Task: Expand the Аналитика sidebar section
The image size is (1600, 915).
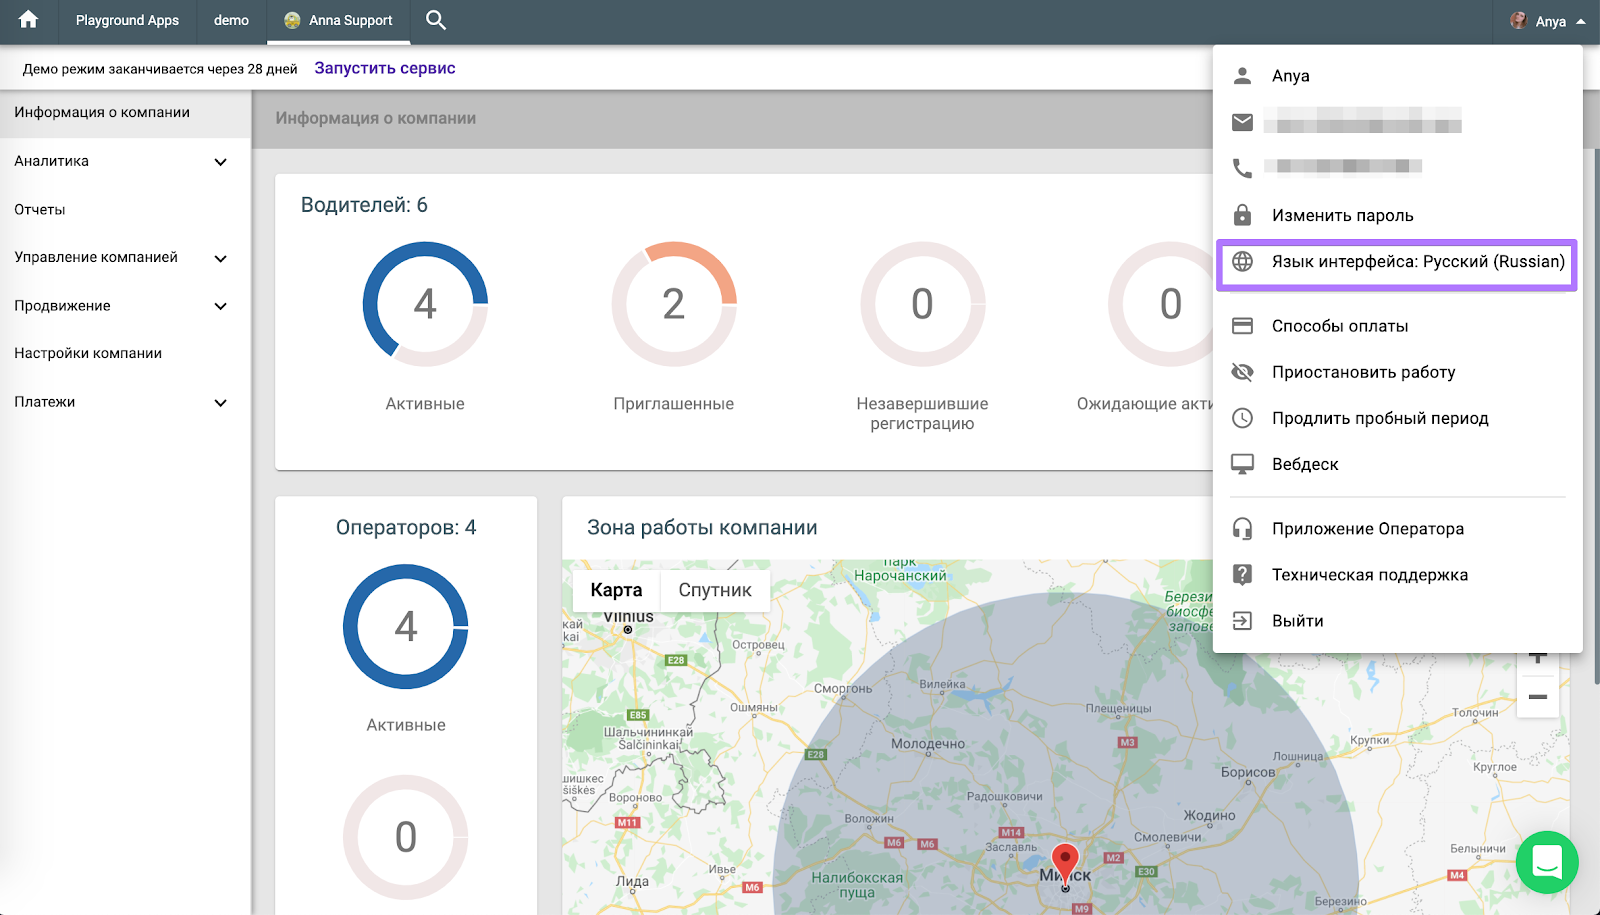Action: point(220,162)
